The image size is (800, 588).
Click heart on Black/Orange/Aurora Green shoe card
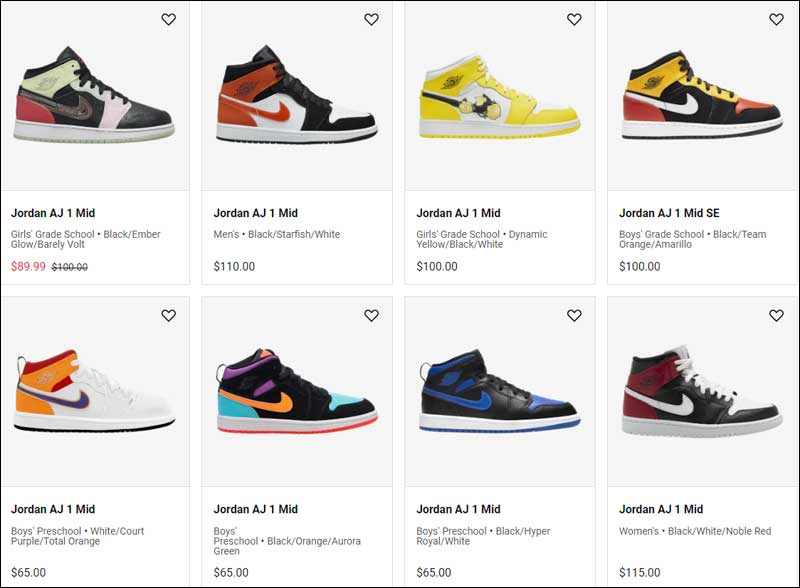(x=371, y=315)
